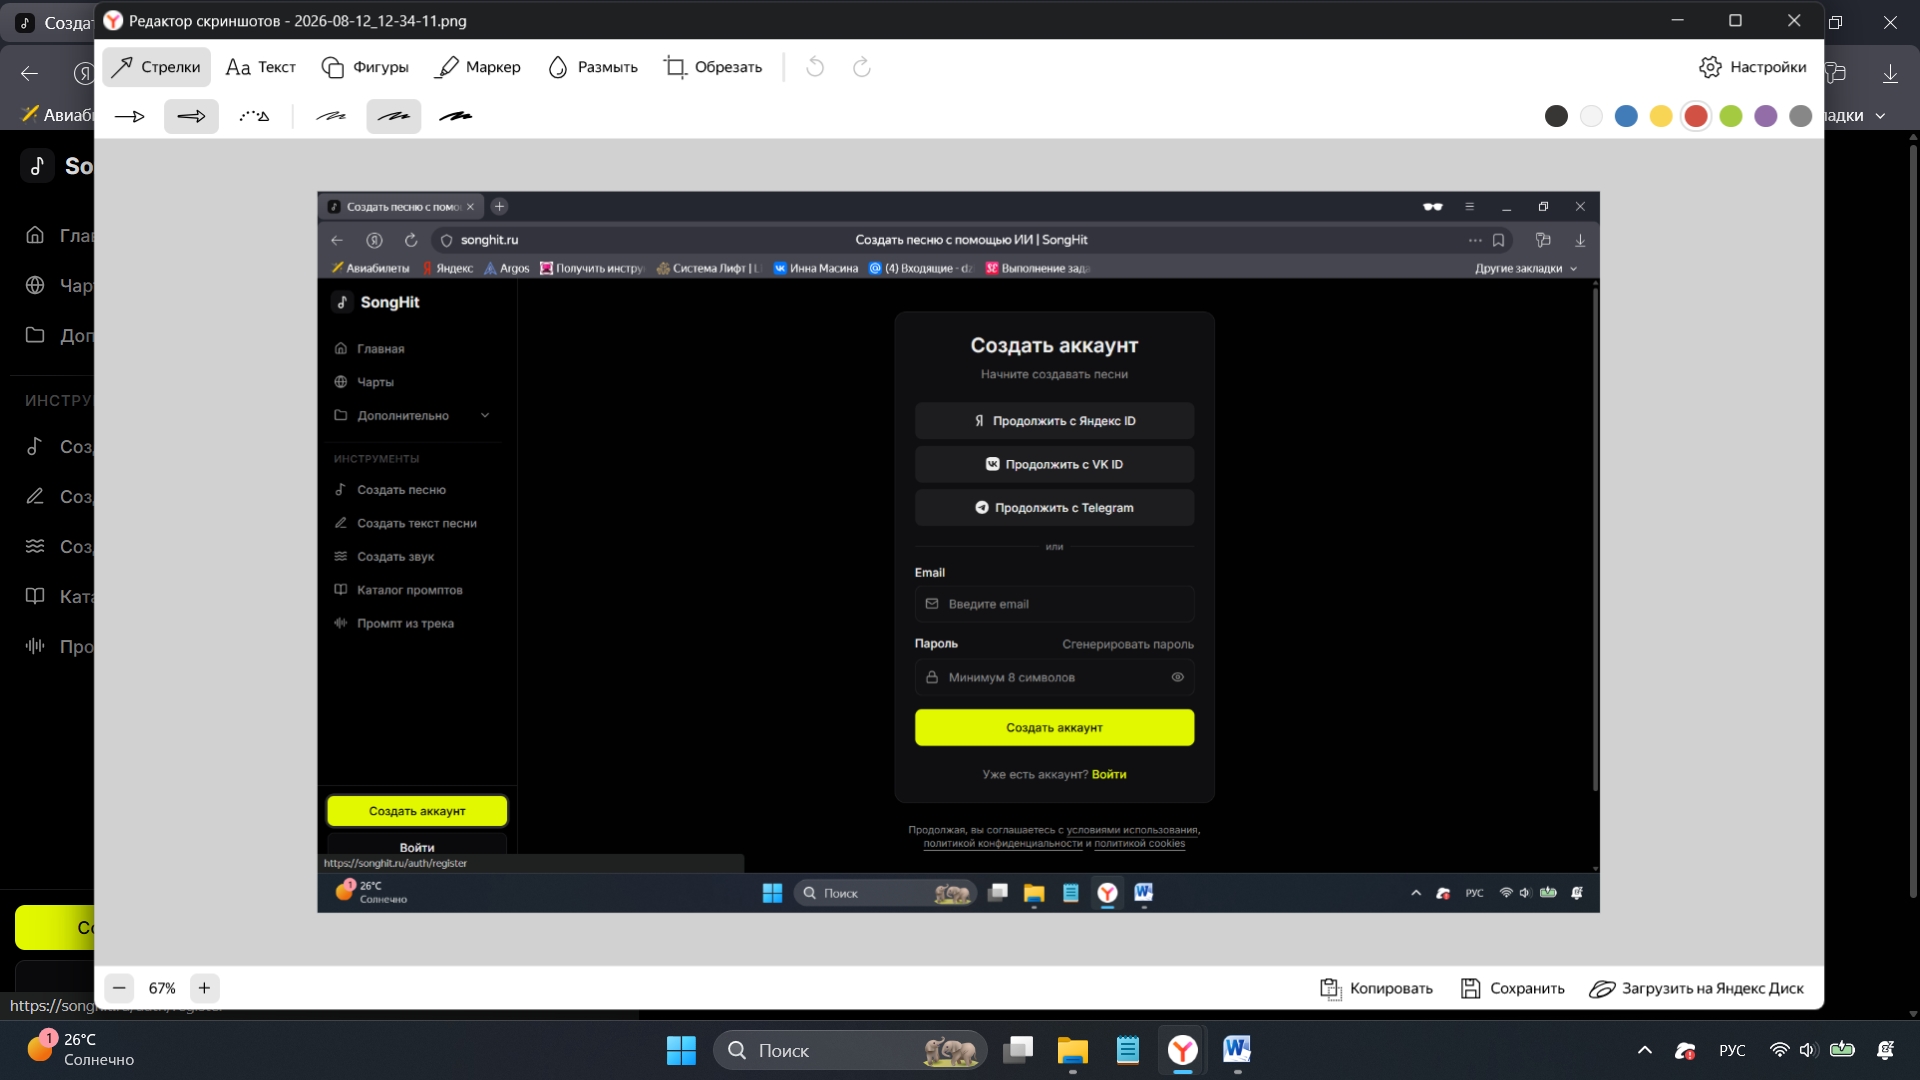Pick the purple color swatch
The width and height of the screenshot is (1920, 1080).
point(1766,116)
